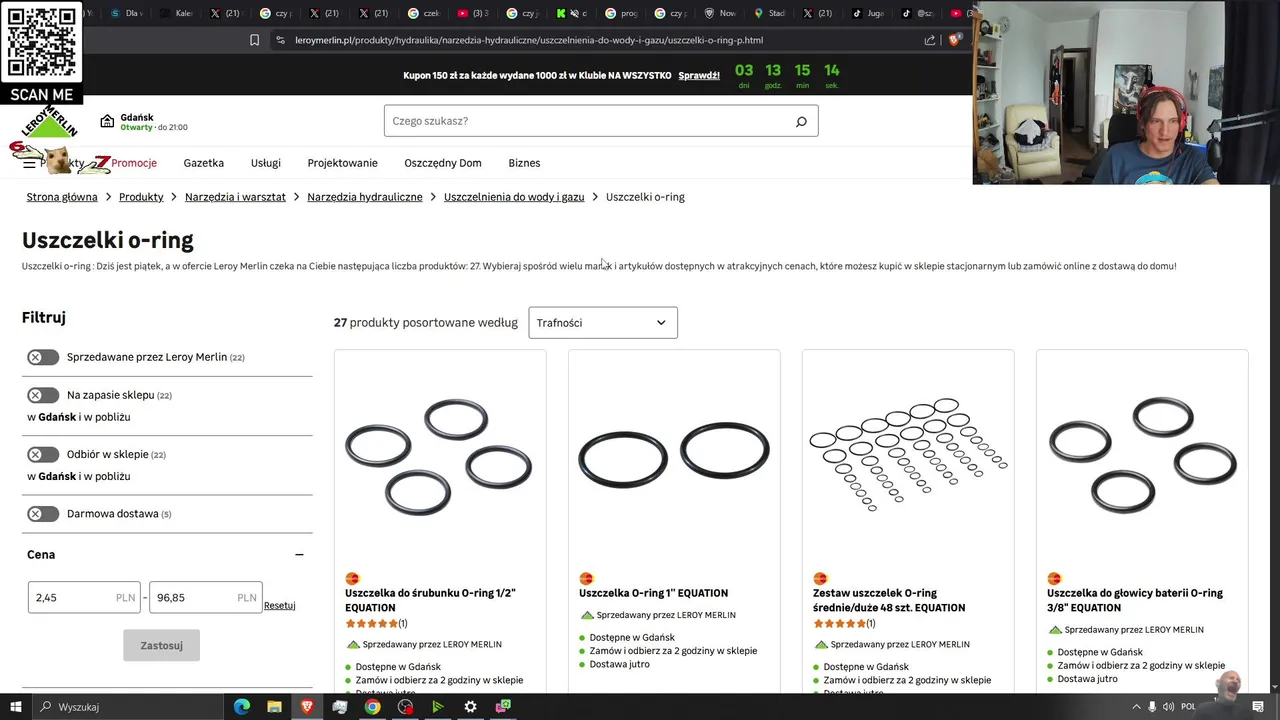Click the Windows Wyszukaj search box
The image size is (1280, 720).
[x=130, y=707]
